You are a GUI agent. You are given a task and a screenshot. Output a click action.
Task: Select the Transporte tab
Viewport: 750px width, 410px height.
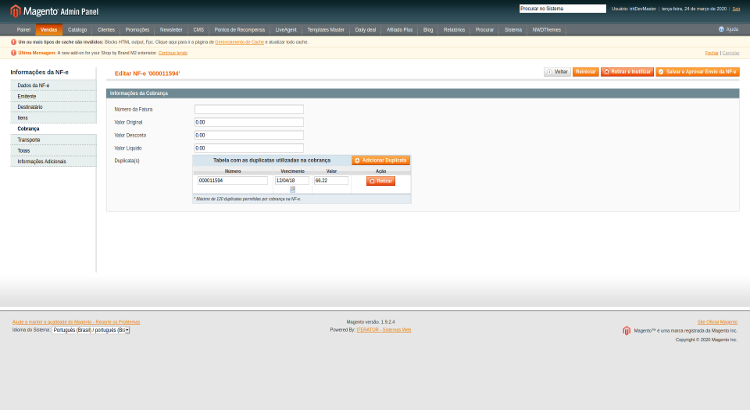[x=54, y=140]
